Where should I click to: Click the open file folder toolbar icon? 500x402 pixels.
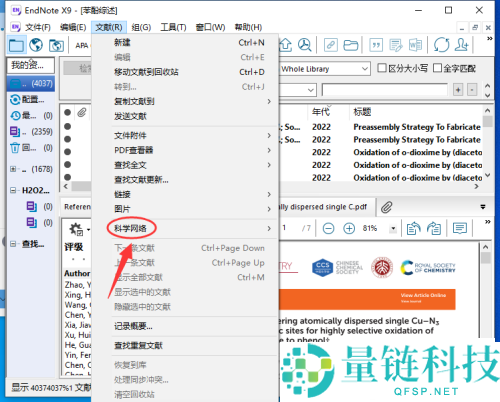tap(351, 45)
